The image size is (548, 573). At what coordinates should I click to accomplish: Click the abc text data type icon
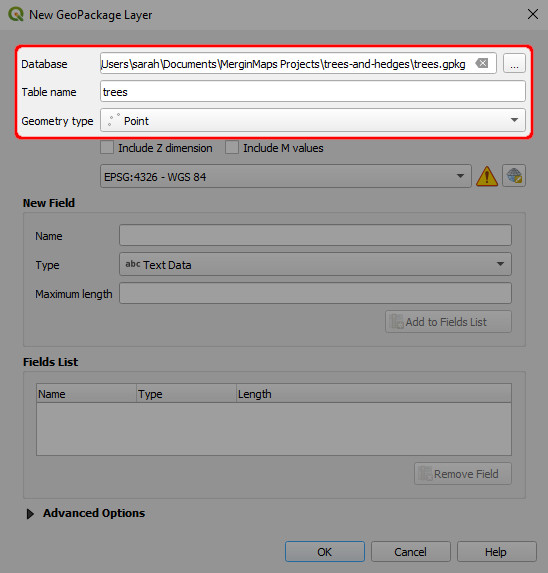point(133,264)
